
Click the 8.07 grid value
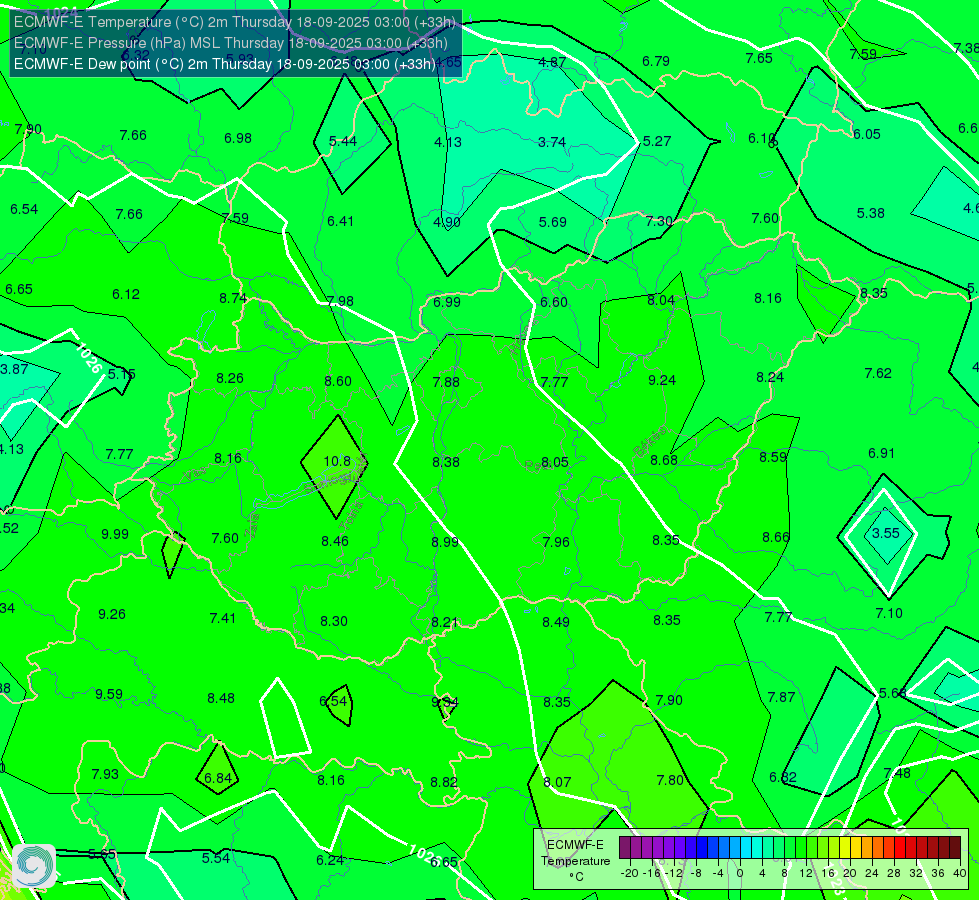click(557, 781)
